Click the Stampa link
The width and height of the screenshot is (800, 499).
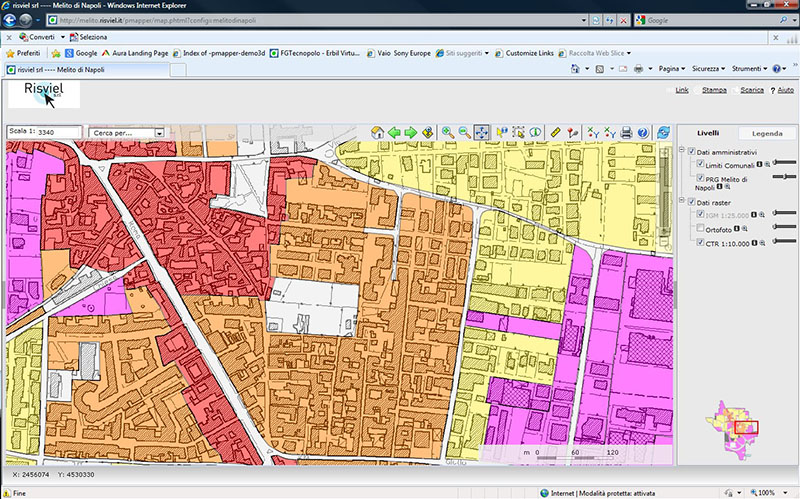pos(713,90)
